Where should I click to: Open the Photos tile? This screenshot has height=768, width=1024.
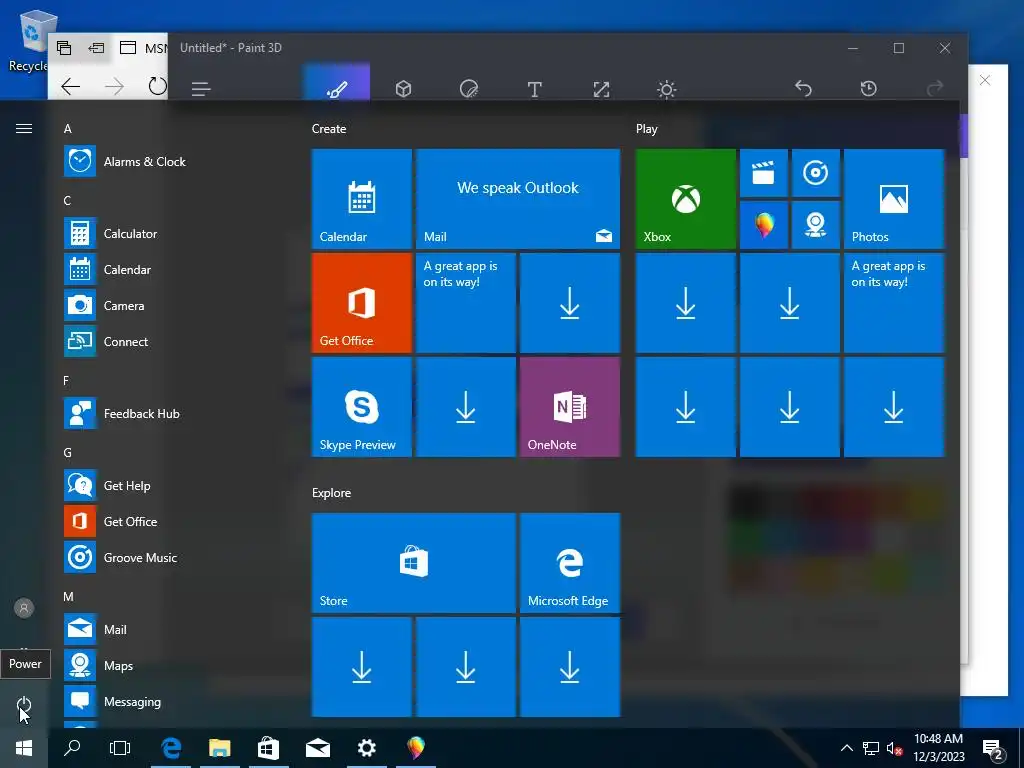click(894, 199)
